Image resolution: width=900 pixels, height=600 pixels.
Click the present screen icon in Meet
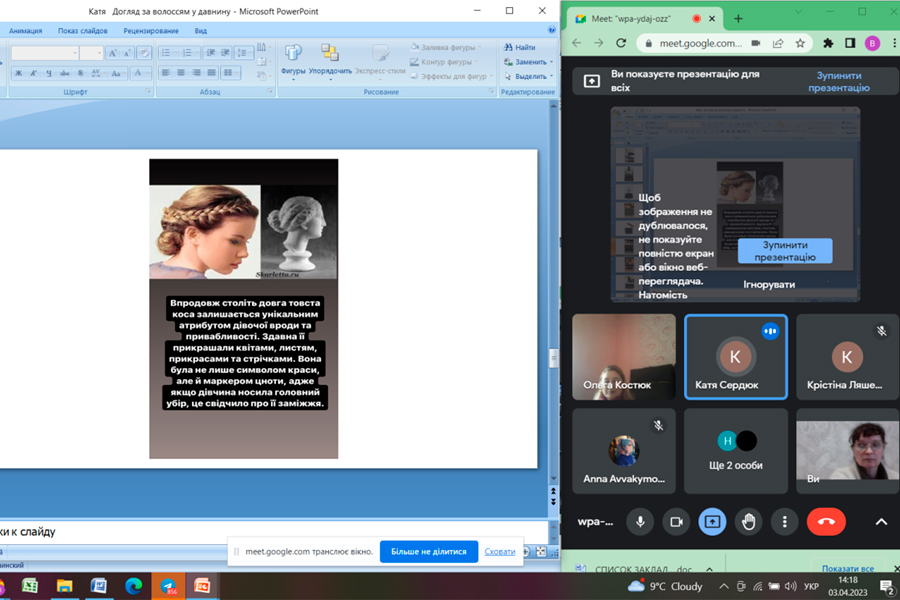pyautogui.click(x=712, y=521)
